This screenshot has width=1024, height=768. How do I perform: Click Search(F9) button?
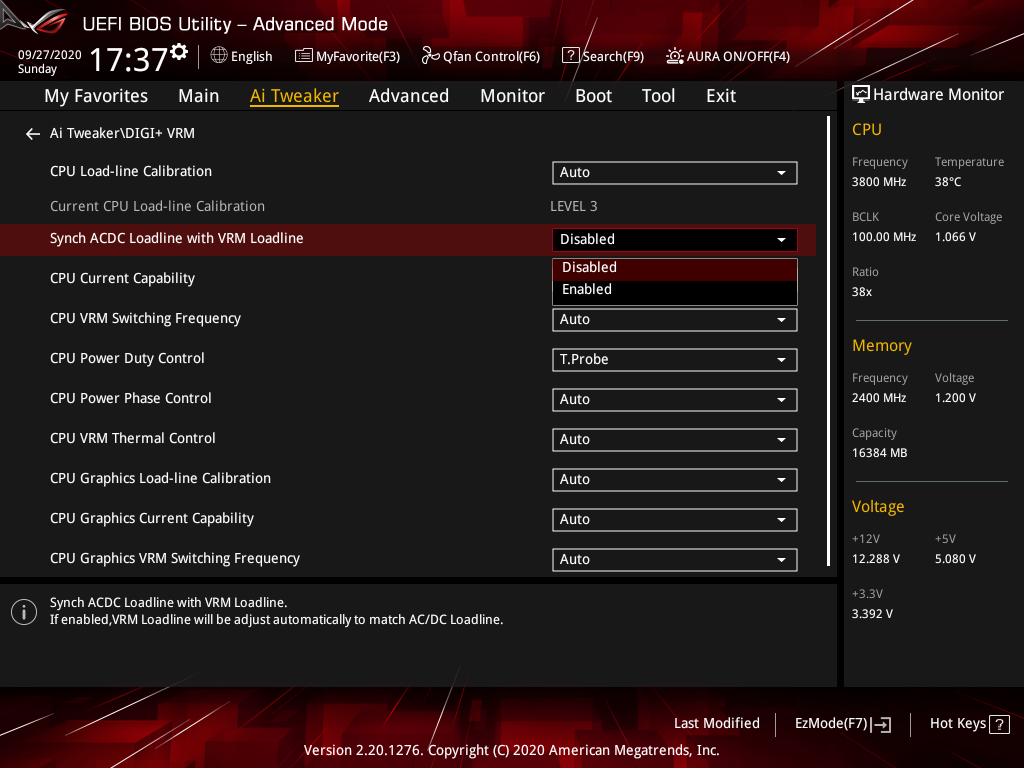tap(603, 56)
